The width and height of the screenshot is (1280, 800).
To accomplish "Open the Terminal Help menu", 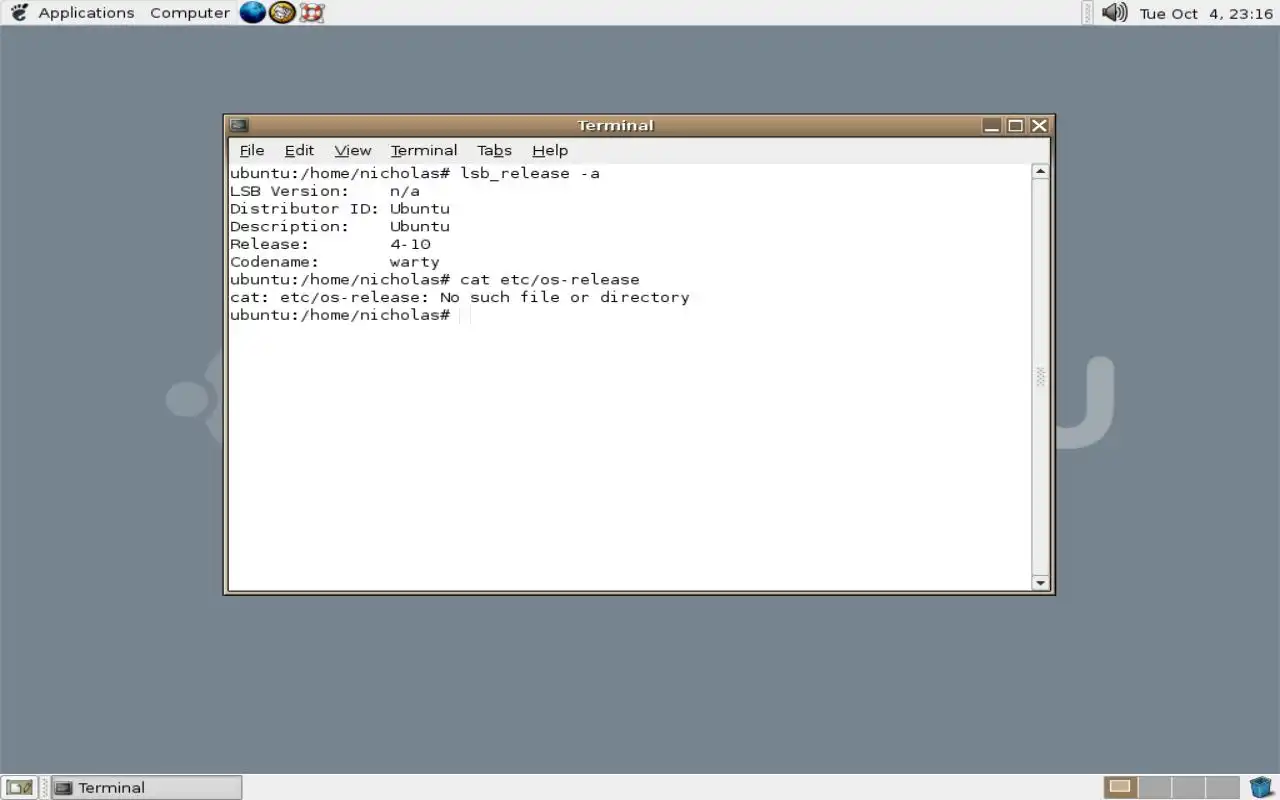I will (x=550, y=150).
